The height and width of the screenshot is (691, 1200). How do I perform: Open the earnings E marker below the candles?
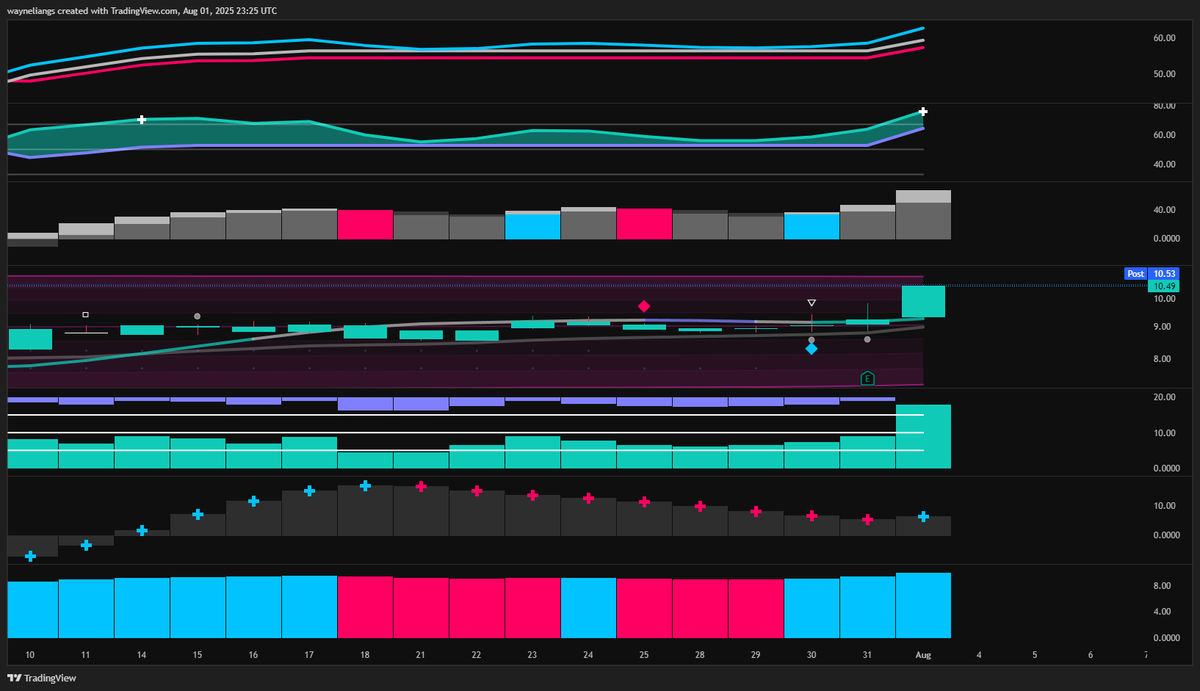tap(867, 378)
